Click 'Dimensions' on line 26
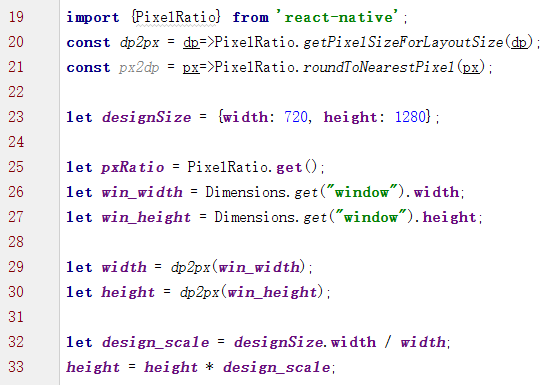549x385 pixels. [x=246, y=192]
